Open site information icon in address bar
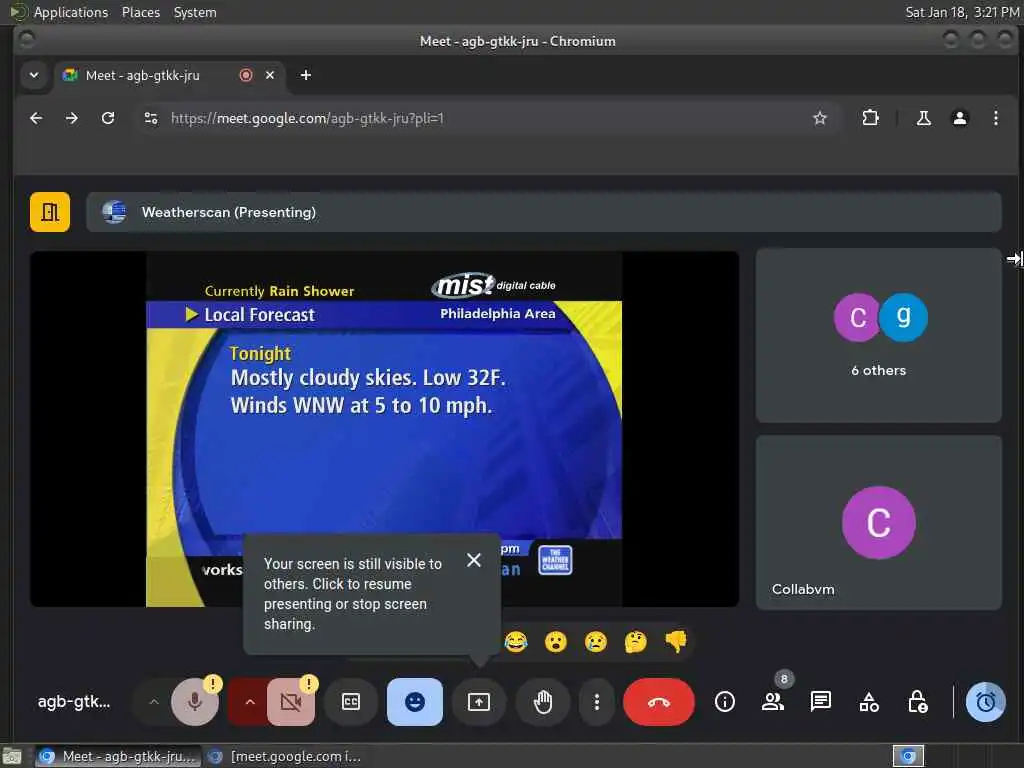Image resolution: width=1024 pixels, height=768 pixels. pyautogui.click(x=151, y=118)
